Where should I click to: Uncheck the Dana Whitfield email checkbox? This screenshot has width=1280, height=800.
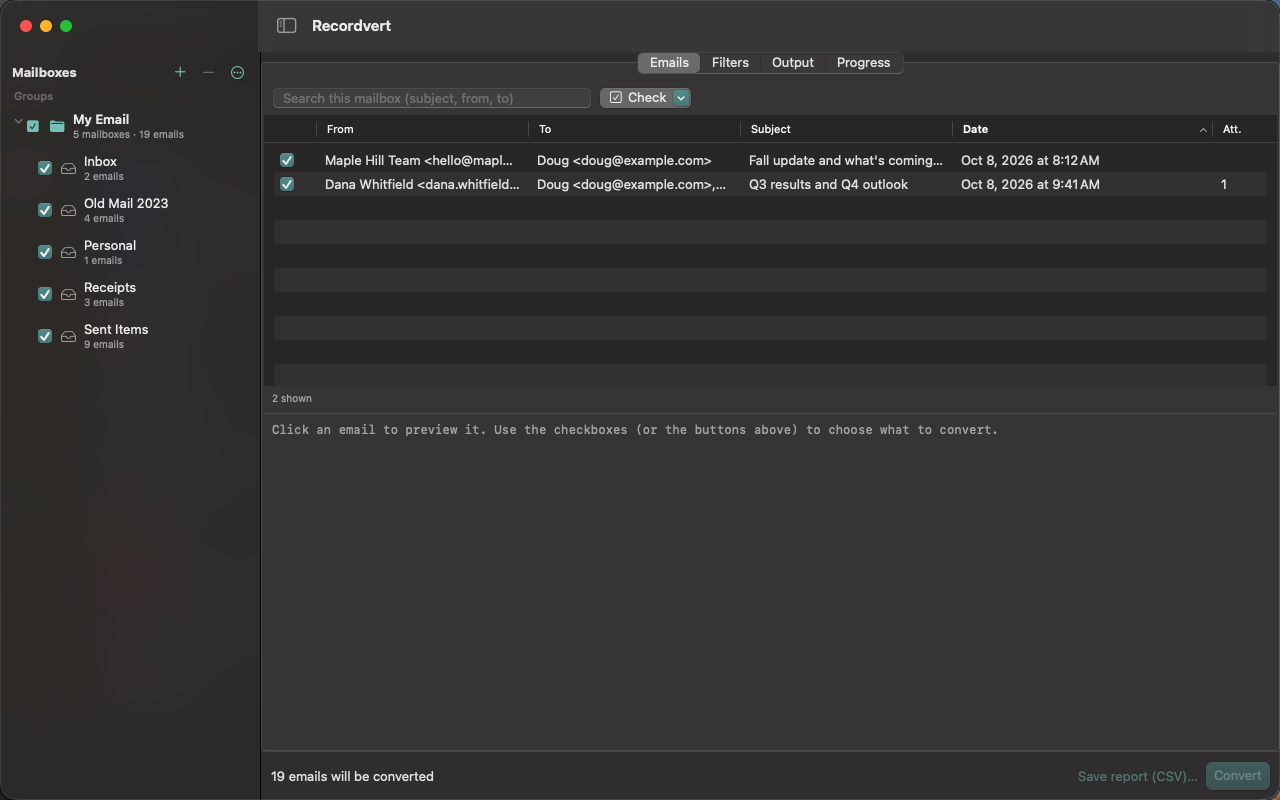coord(287,184)
